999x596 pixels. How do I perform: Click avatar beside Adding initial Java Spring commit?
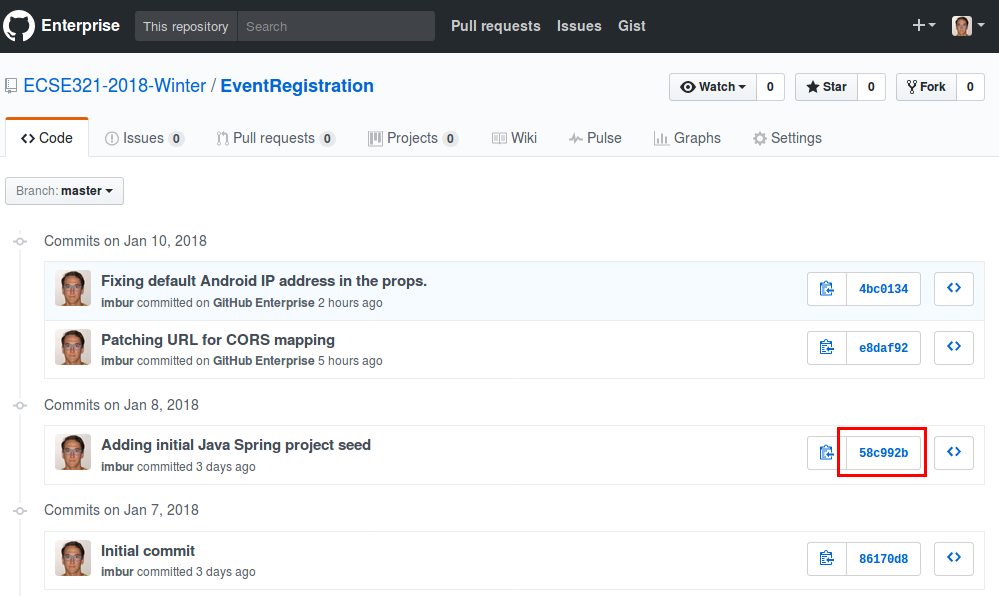(73, 452)
